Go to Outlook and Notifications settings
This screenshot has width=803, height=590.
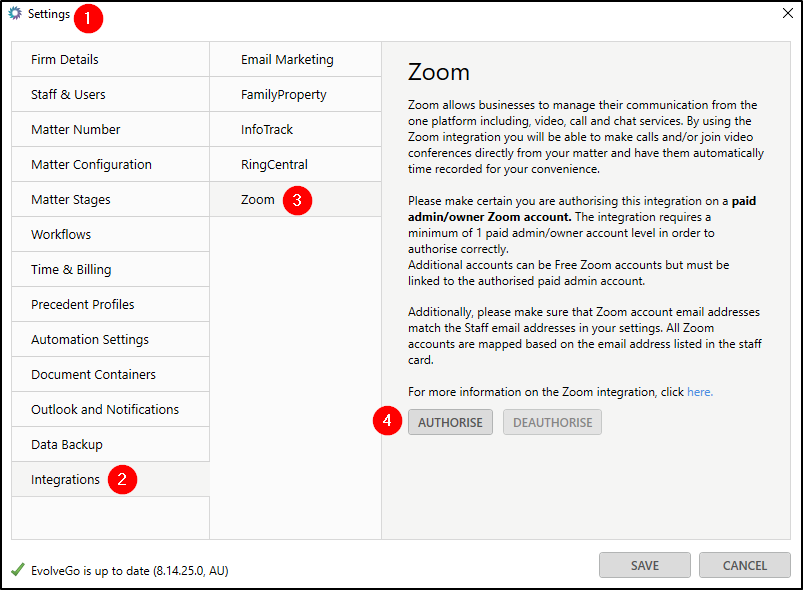click(110, 409)
